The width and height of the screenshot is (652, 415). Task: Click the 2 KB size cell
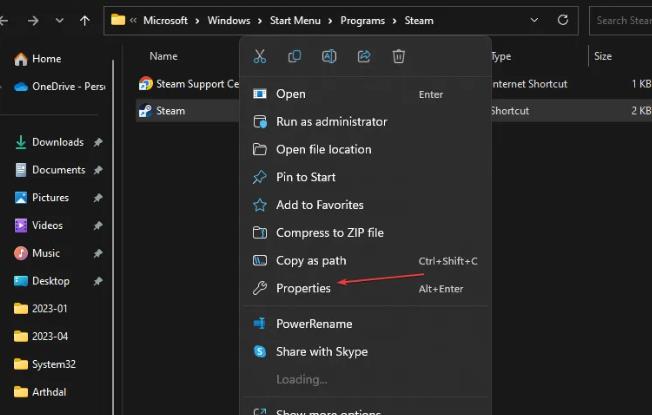pos(641,111)
